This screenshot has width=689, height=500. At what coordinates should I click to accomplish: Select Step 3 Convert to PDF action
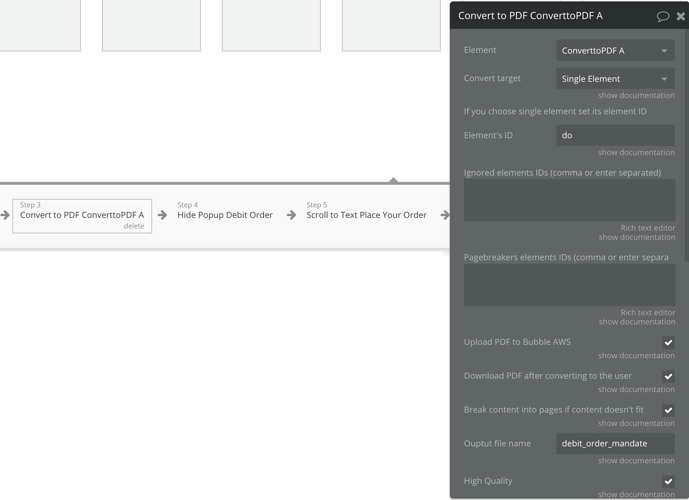[x=82, y=215]
